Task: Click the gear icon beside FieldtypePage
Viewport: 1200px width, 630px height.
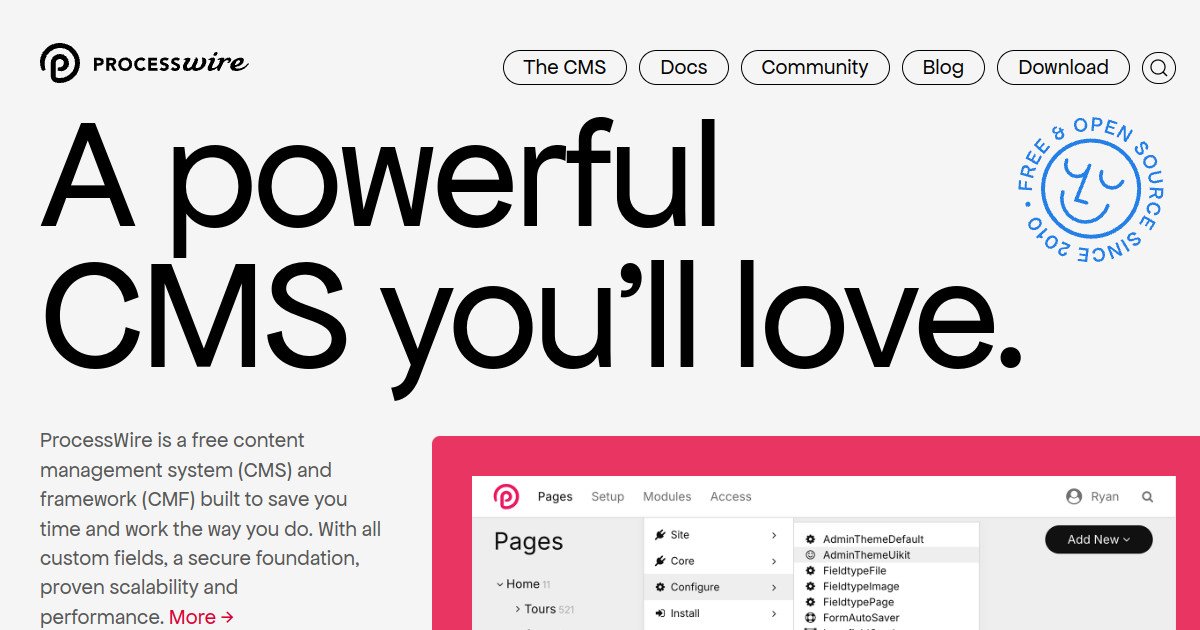Action: click(x=811, y=602)
